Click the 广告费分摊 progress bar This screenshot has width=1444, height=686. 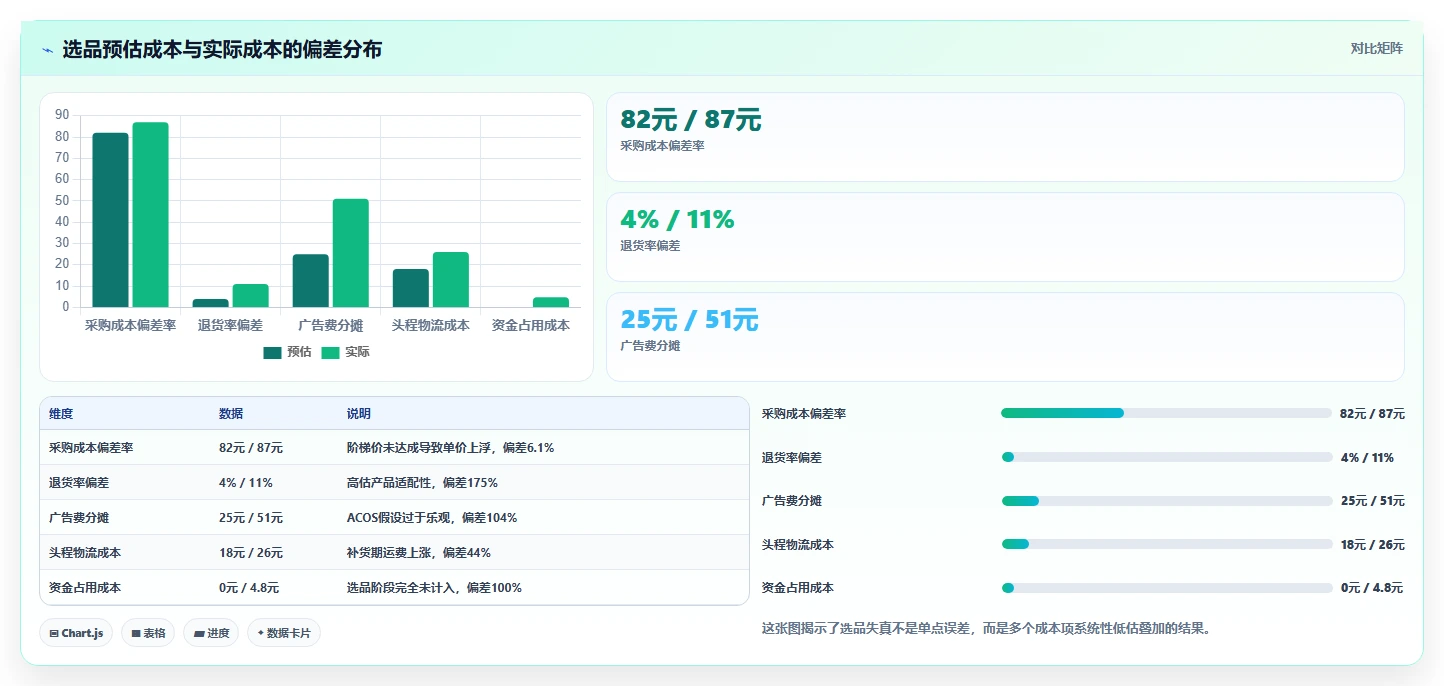1166,500
